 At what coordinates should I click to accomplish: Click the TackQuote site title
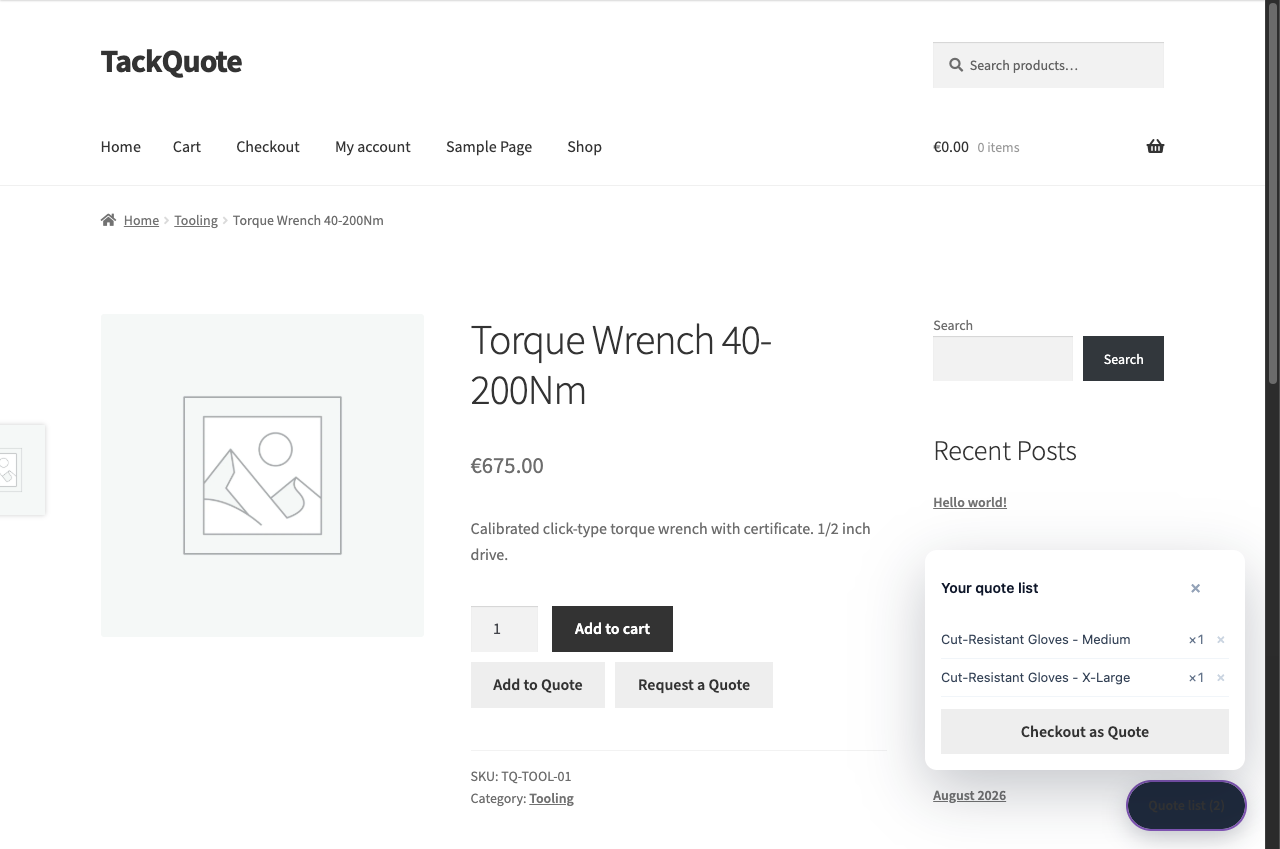pyautogui.click(x=171, y=61)
